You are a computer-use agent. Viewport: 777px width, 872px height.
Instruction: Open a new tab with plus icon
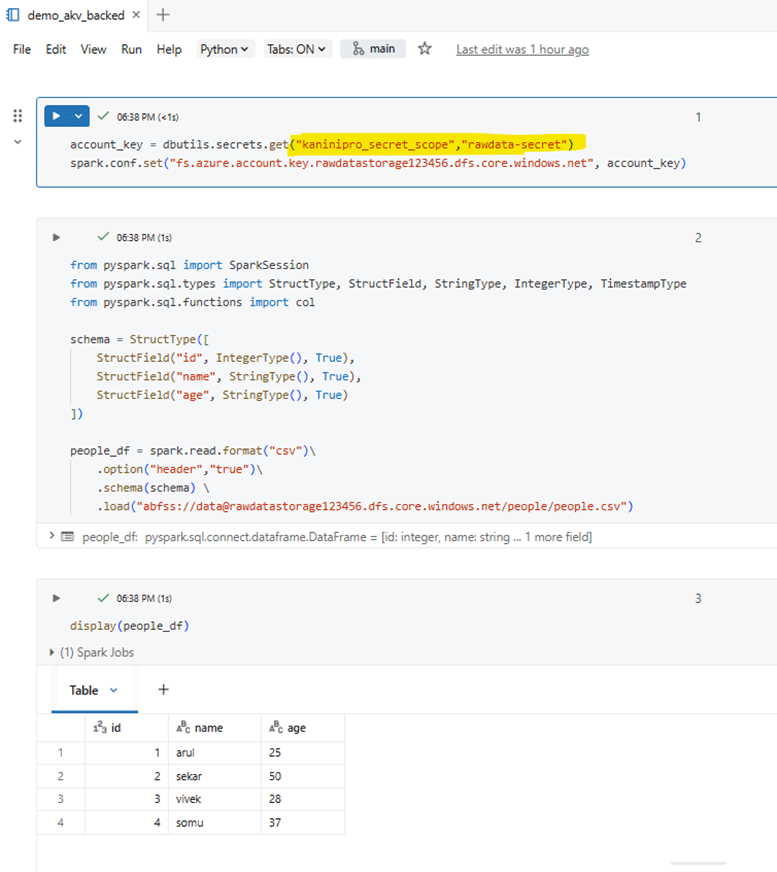tap(164, 15)
